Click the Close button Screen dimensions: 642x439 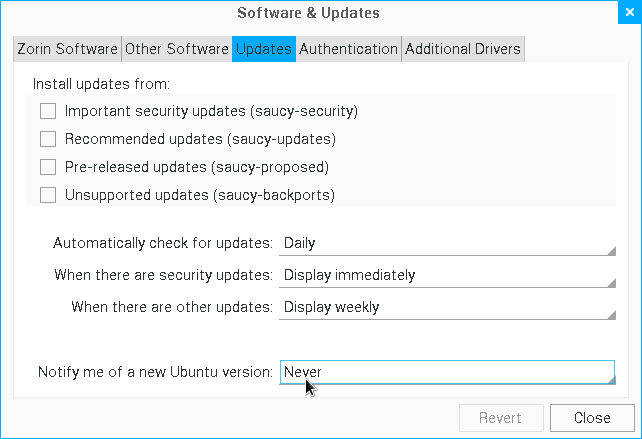(592, 418)
